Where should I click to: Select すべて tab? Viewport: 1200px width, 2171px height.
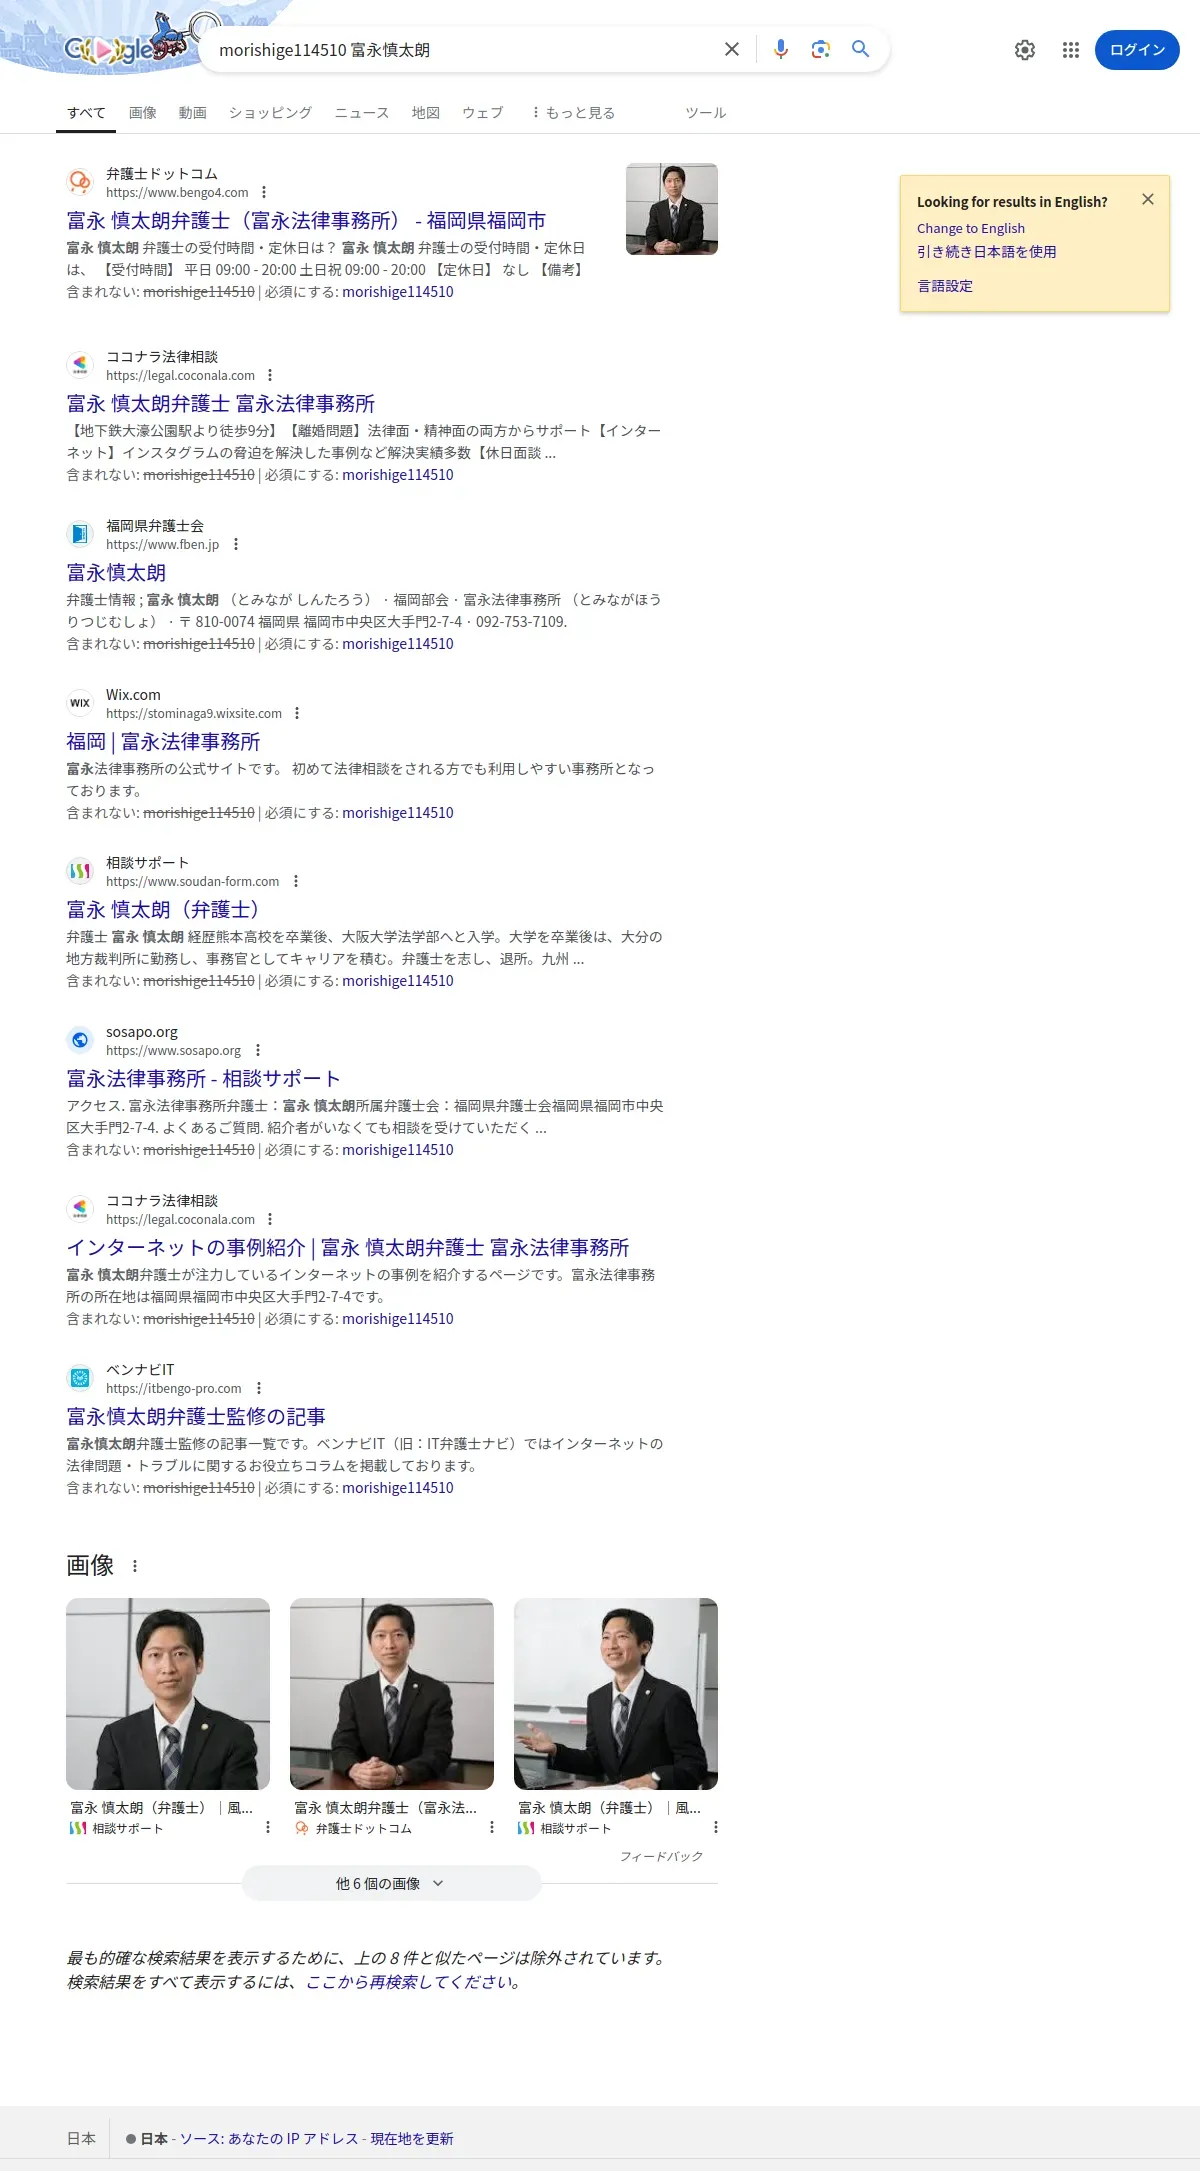point(86,113)
